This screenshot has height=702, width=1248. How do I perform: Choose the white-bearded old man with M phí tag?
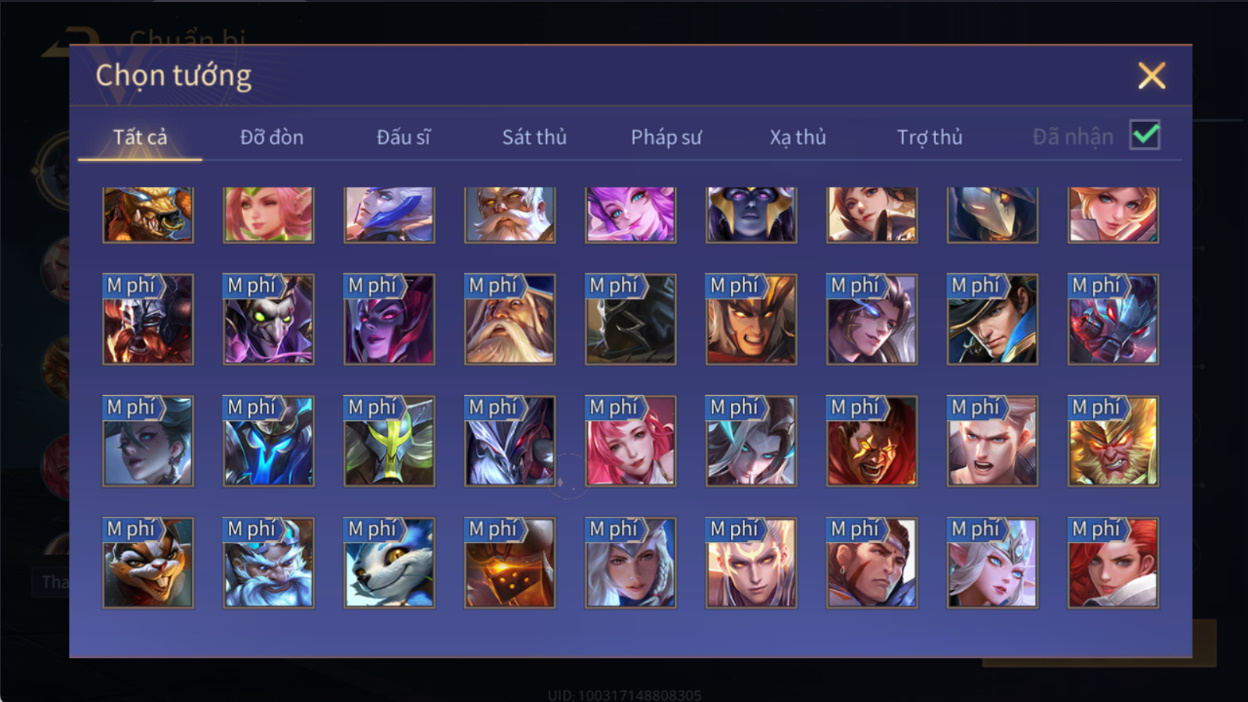click(510, 319)
